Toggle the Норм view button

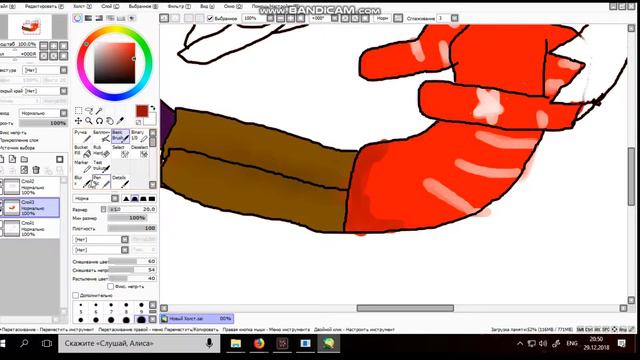pos(382,18)
